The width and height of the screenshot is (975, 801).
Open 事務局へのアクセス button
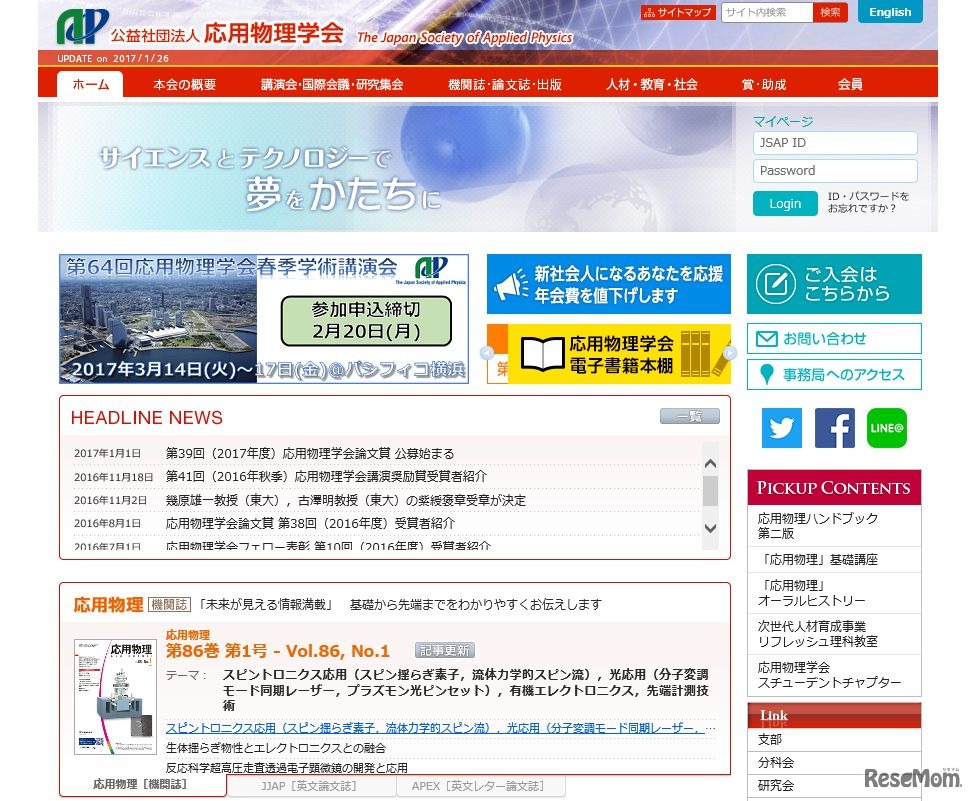[x=834, y=374]
